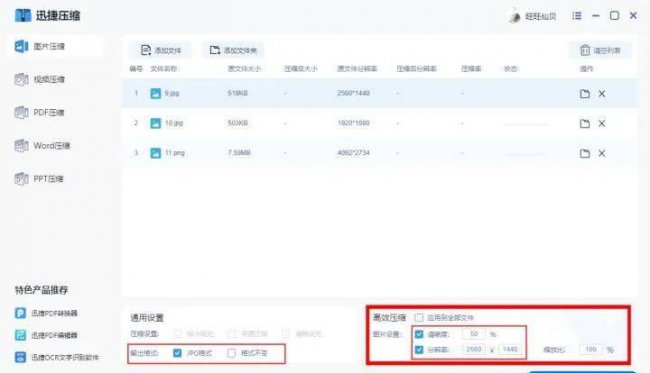Screen dimensions: 650x373
Task: Click the 清空列表 clear-list button
Action: [600, 50]
